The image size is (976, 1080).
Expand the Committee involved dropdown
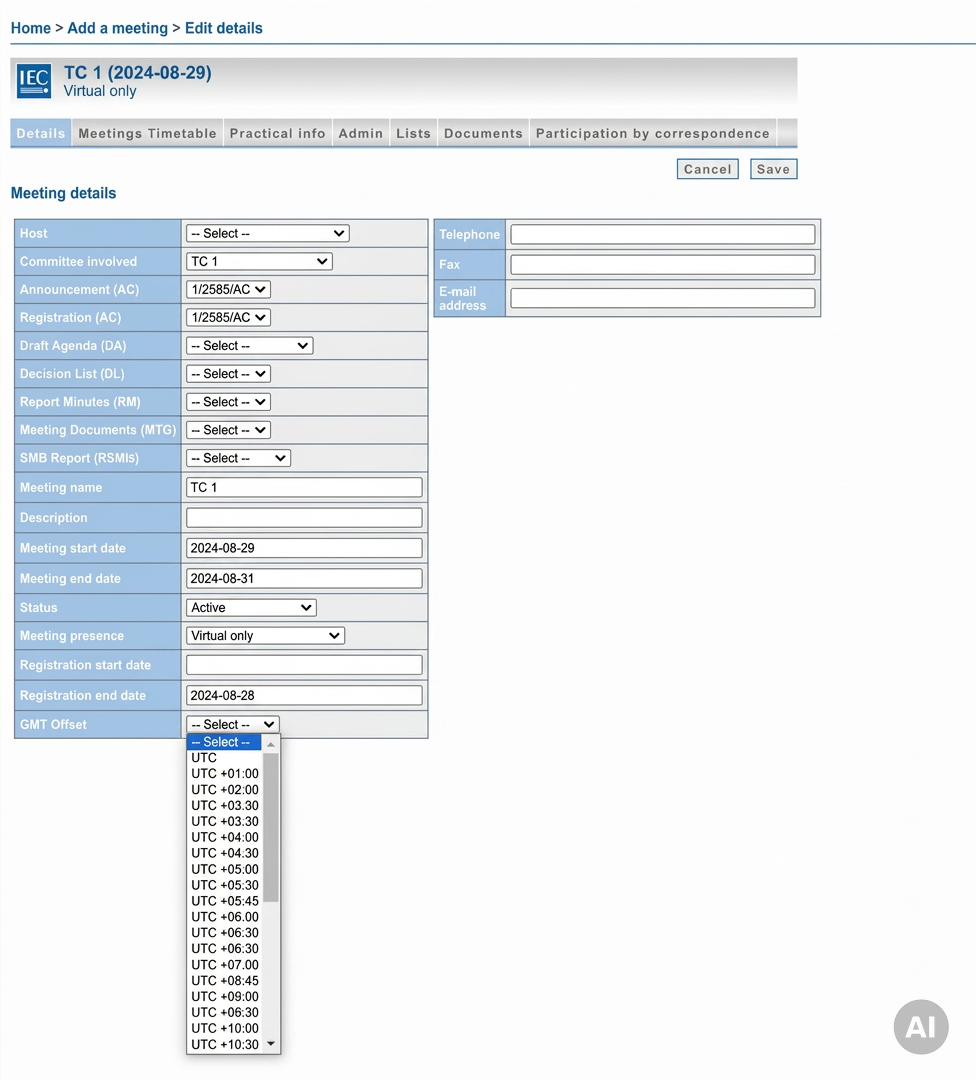tap(259, 262)
